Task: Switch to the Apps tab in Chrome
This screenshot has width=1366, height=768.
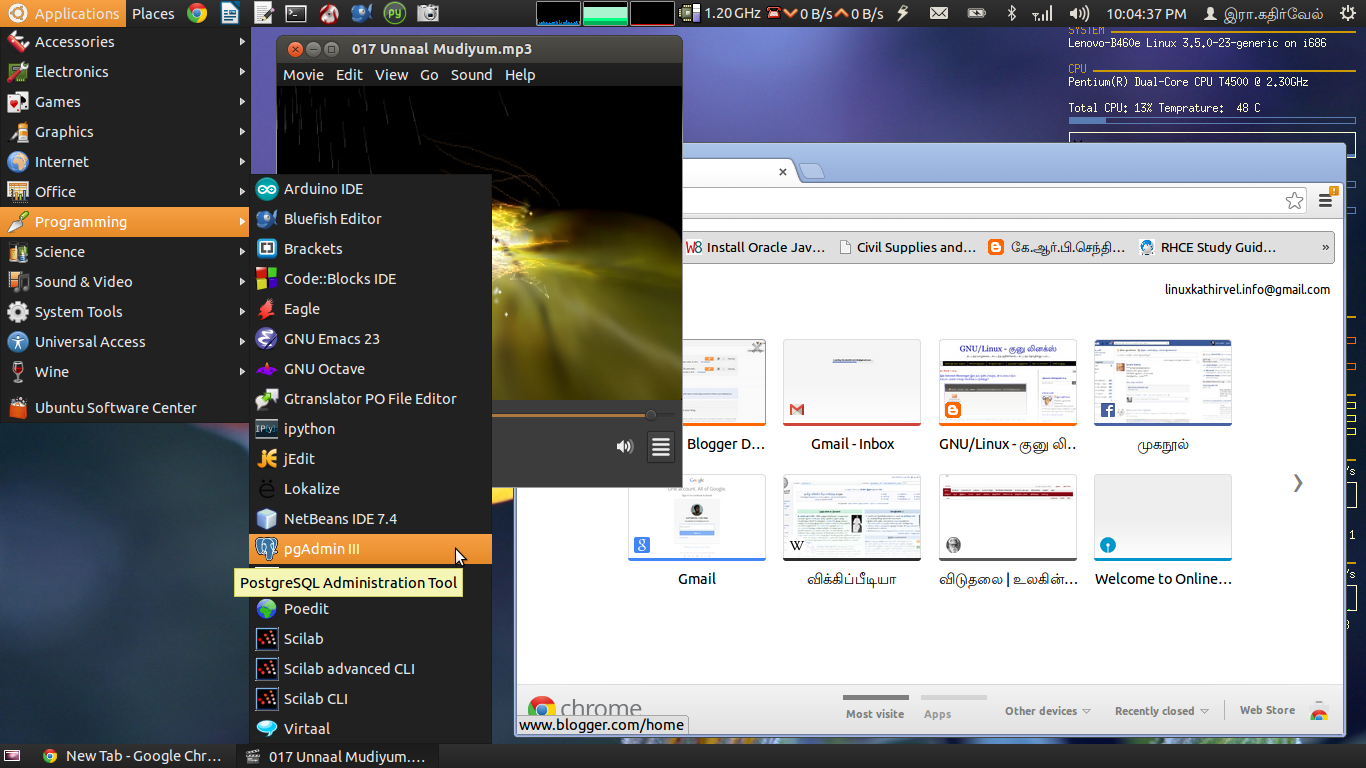Action: tap(937, 713)
